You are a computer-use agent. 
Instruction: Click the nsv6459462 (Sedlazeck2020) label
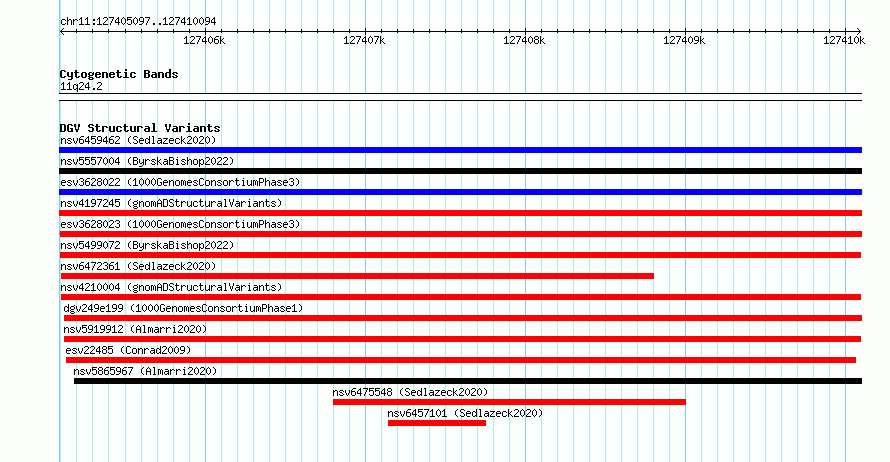(138, 140)
